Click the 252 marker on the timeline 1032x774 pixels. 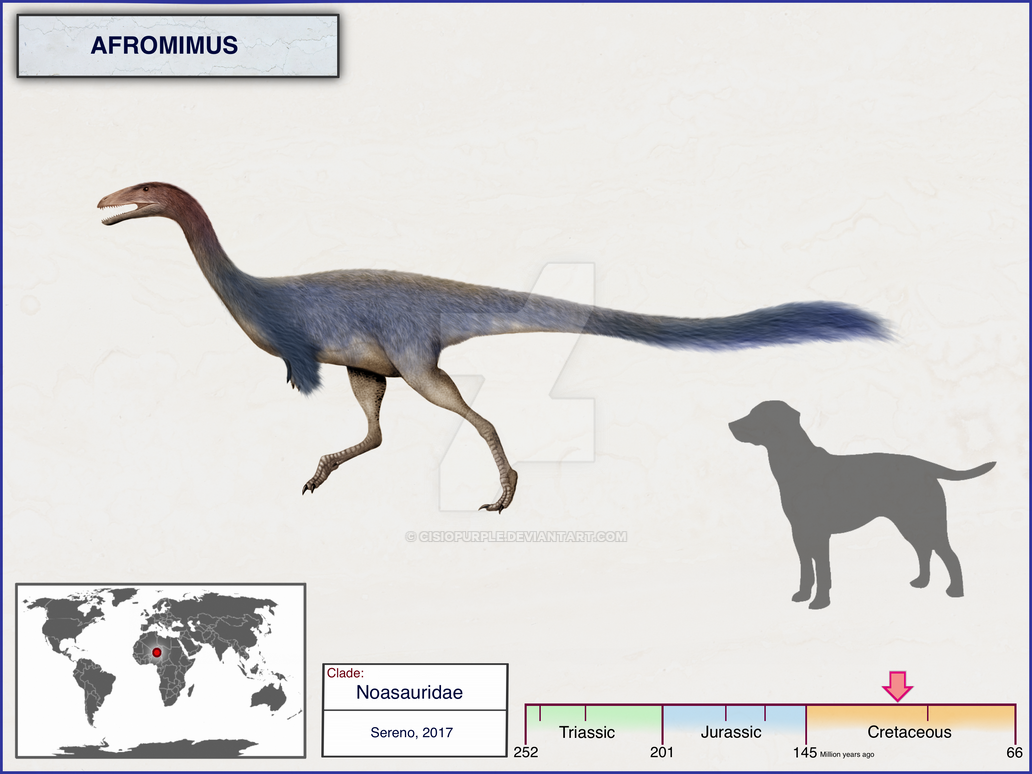pos(525,752)
